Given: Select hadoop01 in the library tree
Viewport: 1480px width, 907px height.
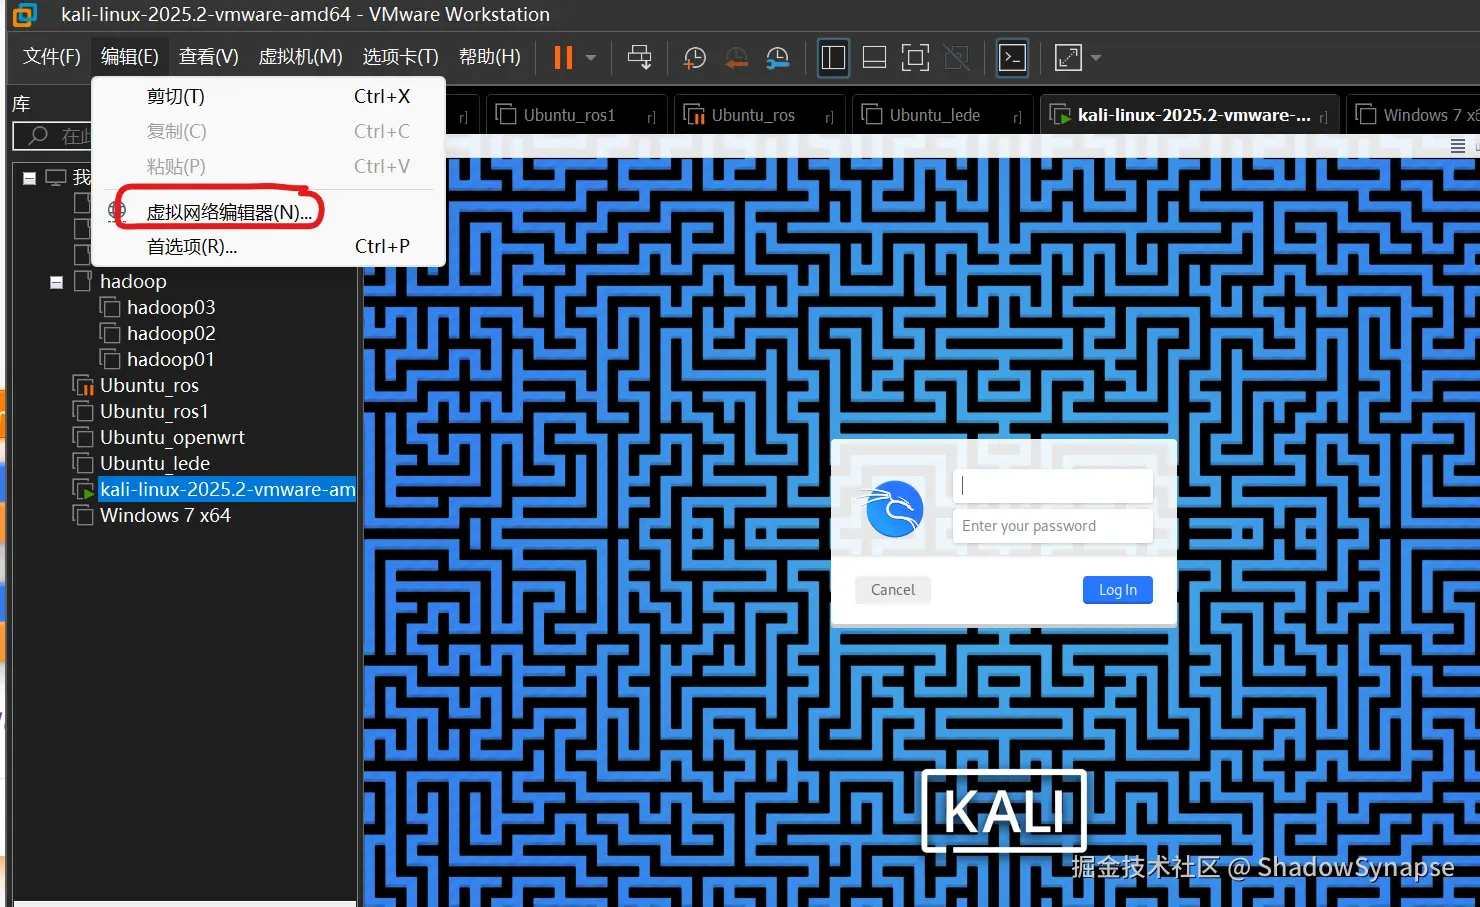Looking at the screenshot, I should pyautogui.click(x=171, y=359).
